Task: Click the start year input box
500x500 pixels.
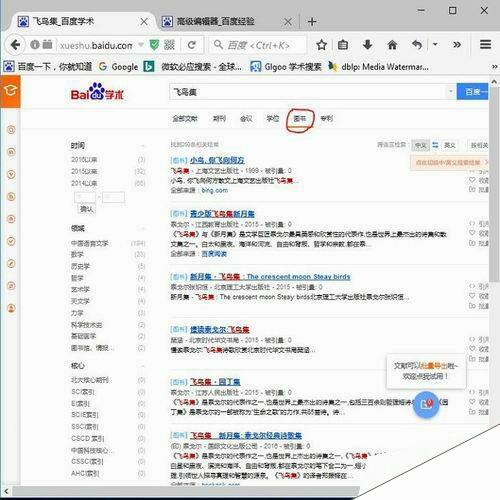Action: click(85, 197)
